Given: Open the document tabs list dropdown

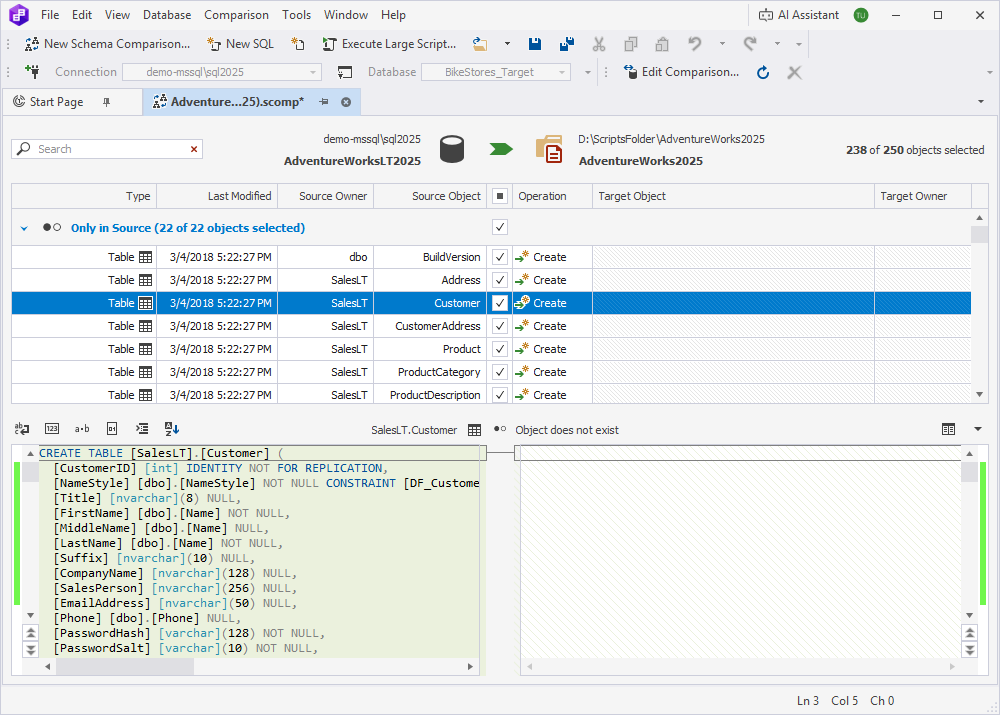Looking at the screenshot, I should [980, 102].
